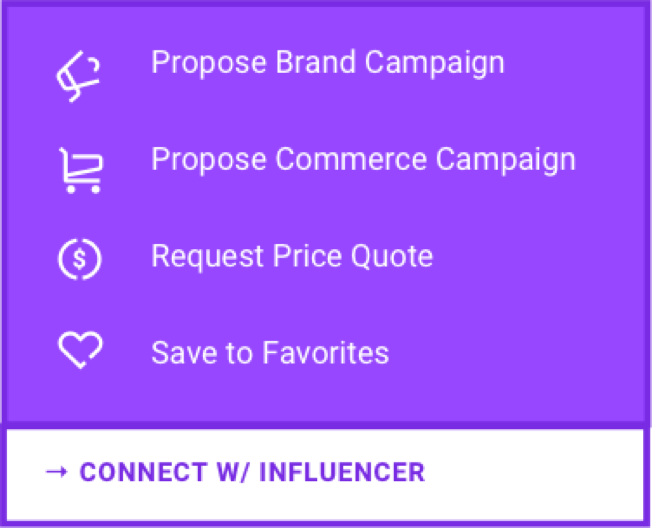Click the 'Favorites' label text
652x528 pixels.
click(x=326, y=353)
